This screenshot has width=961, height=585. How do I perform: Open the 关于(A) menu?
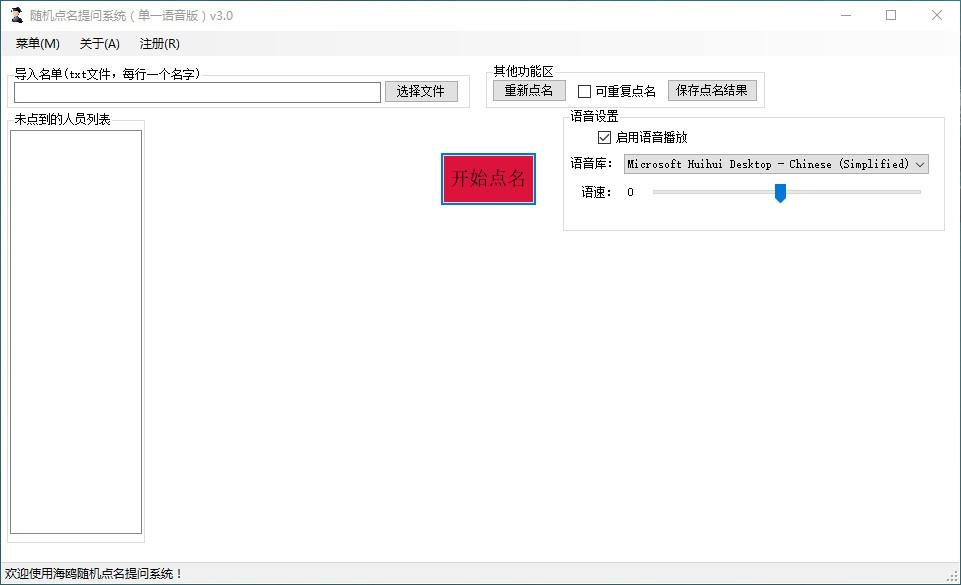pos(99,43)
